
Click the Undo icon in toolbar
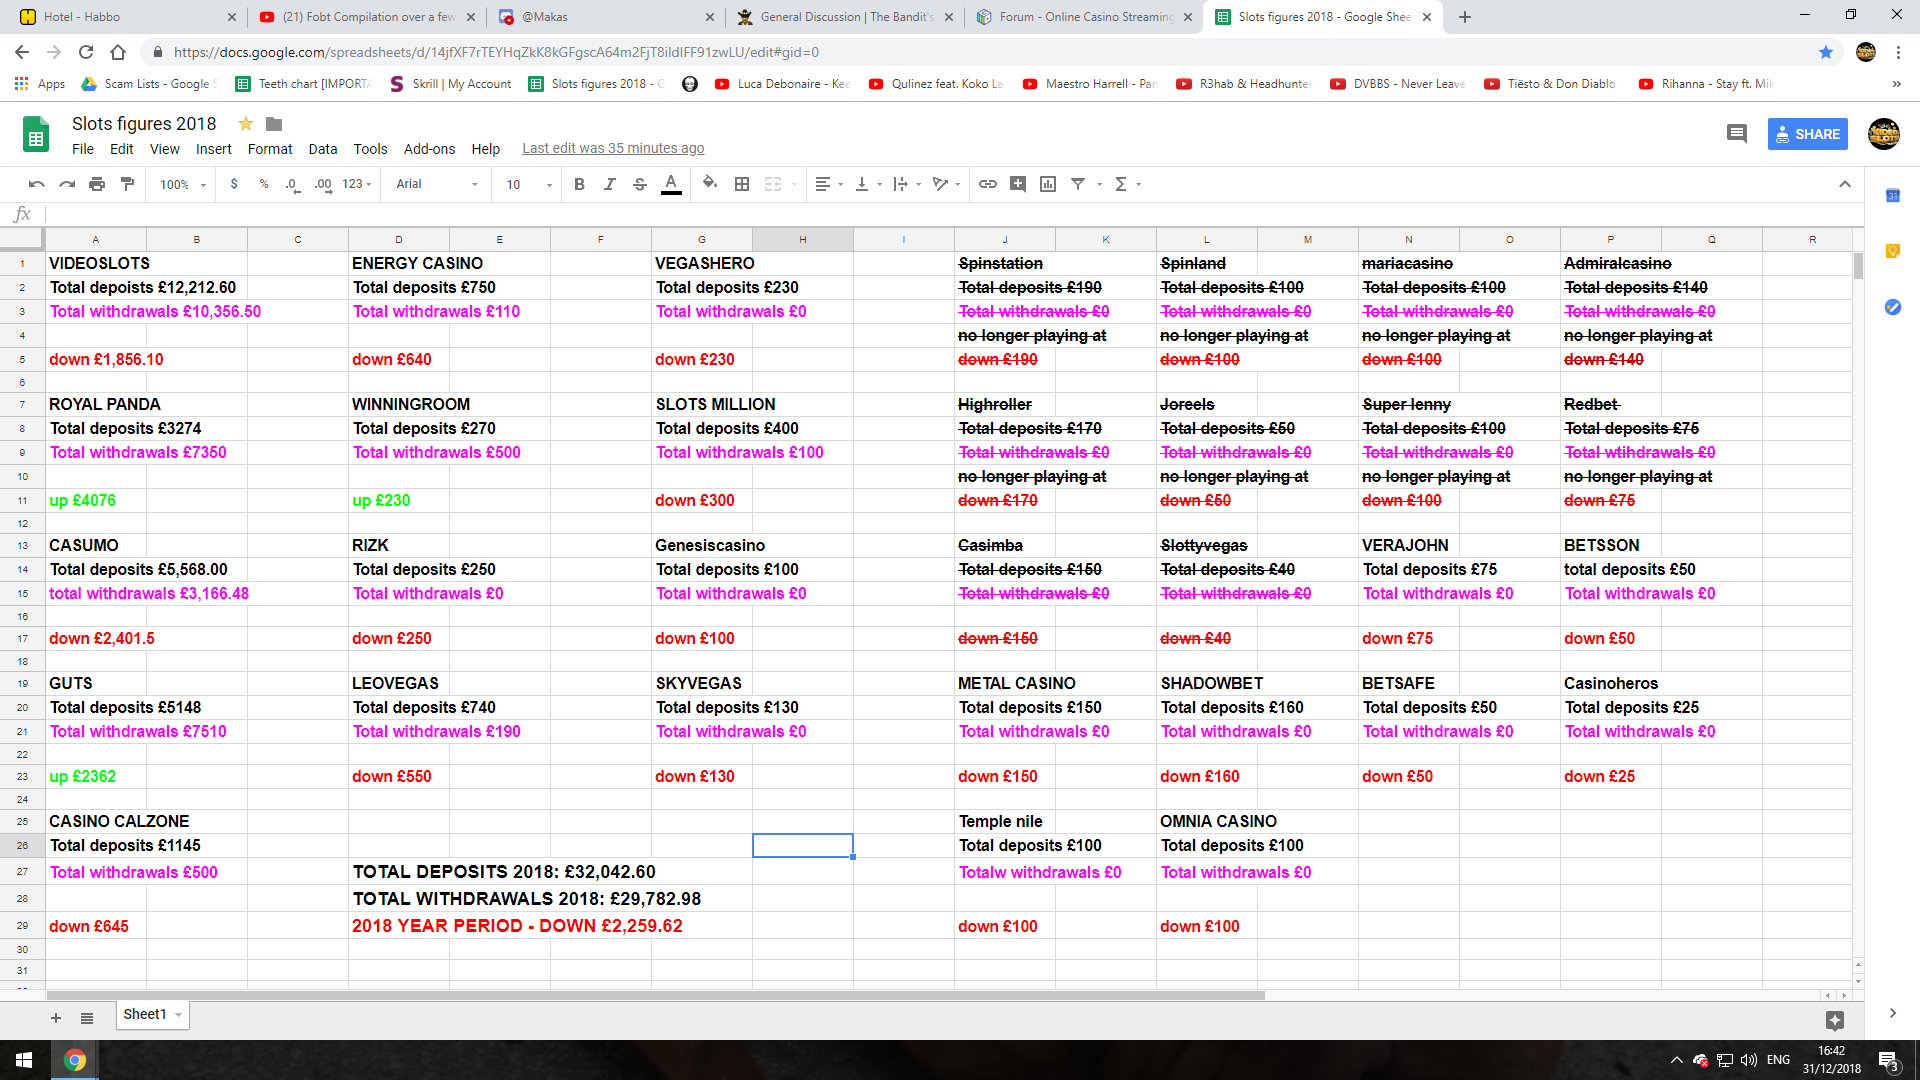[37, 184]
